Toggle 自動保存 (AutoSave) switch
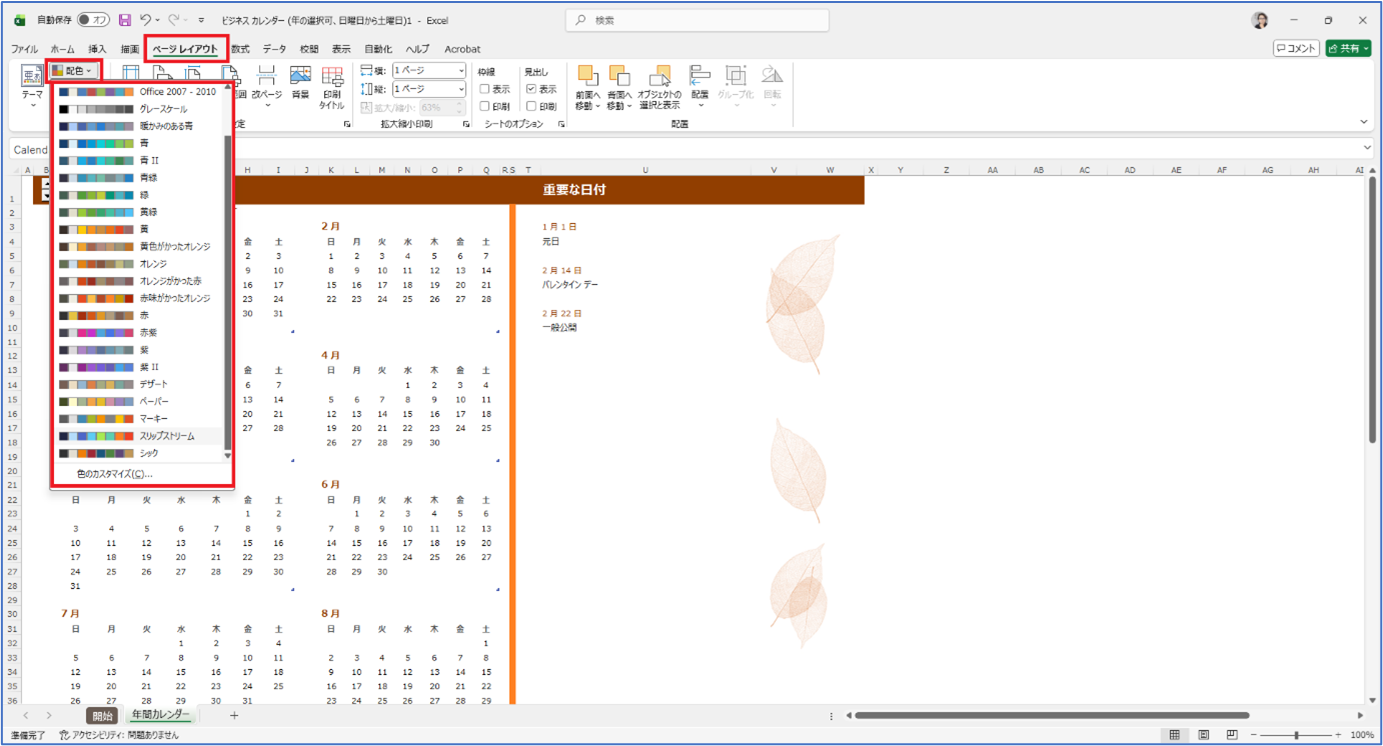 click(x=93, y=20)
